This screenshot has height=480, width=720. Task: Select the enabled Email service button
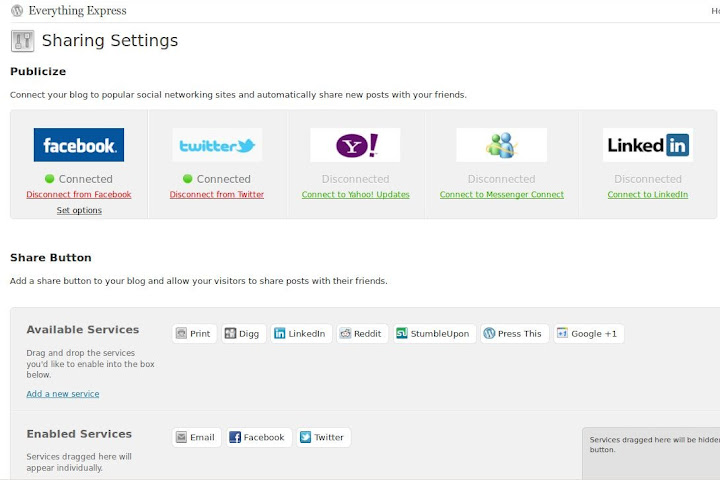[x=197, y=437]
